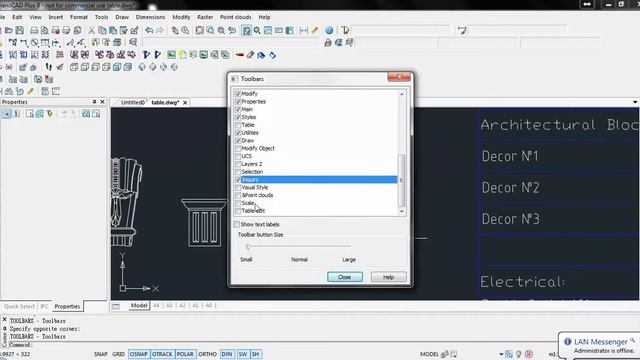The width and height of the screenshot is (640, 360).
Task: Click the Toolbar button Size slider handle
Action: (x=248, y=247)
